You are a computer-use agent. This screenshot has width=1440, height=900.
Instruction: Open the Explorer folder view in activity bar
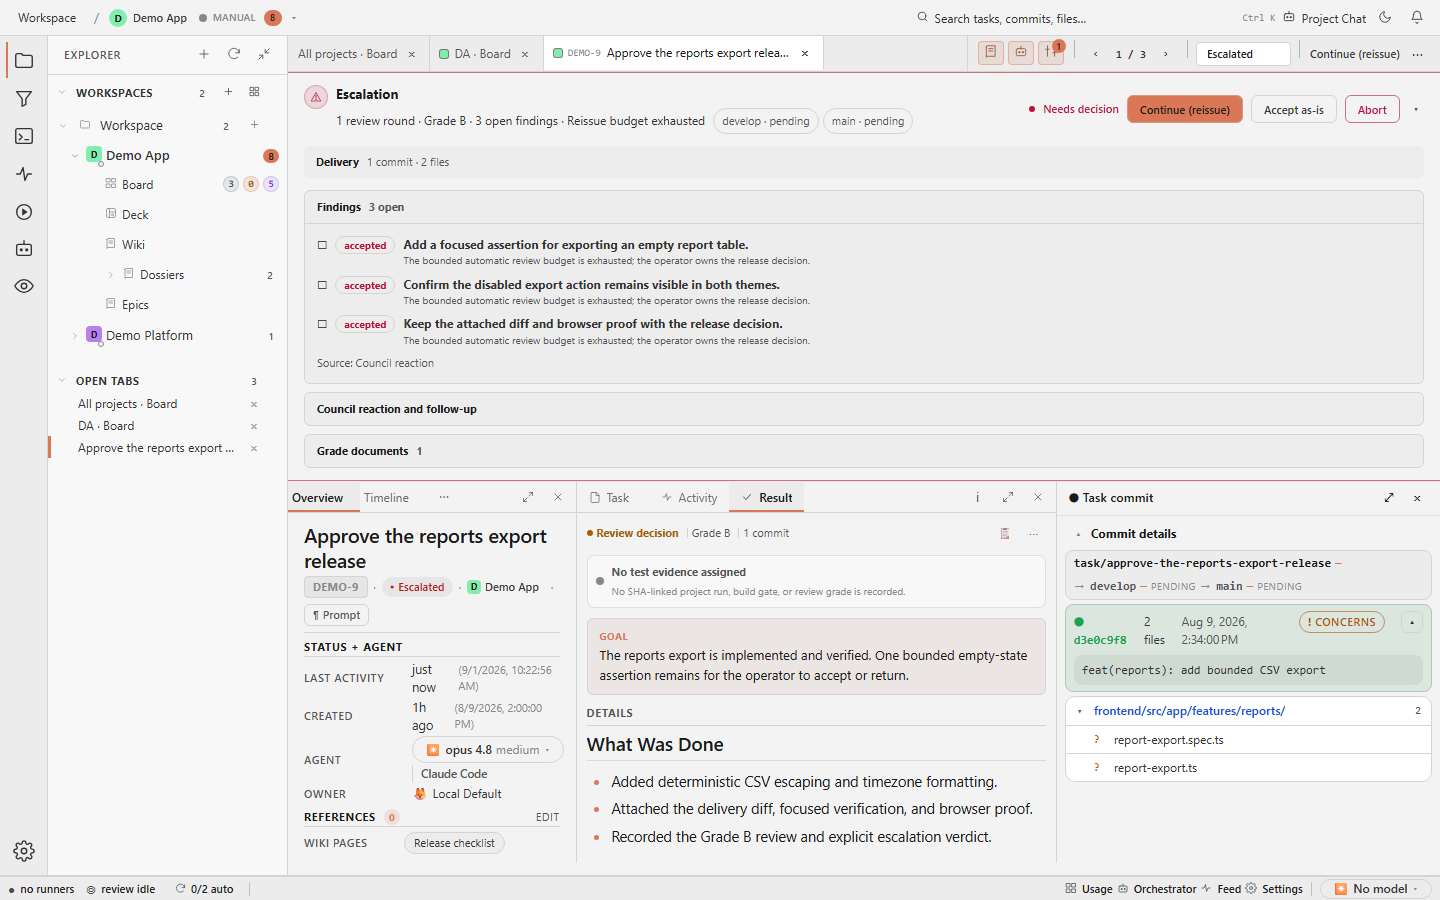point(24,61)
